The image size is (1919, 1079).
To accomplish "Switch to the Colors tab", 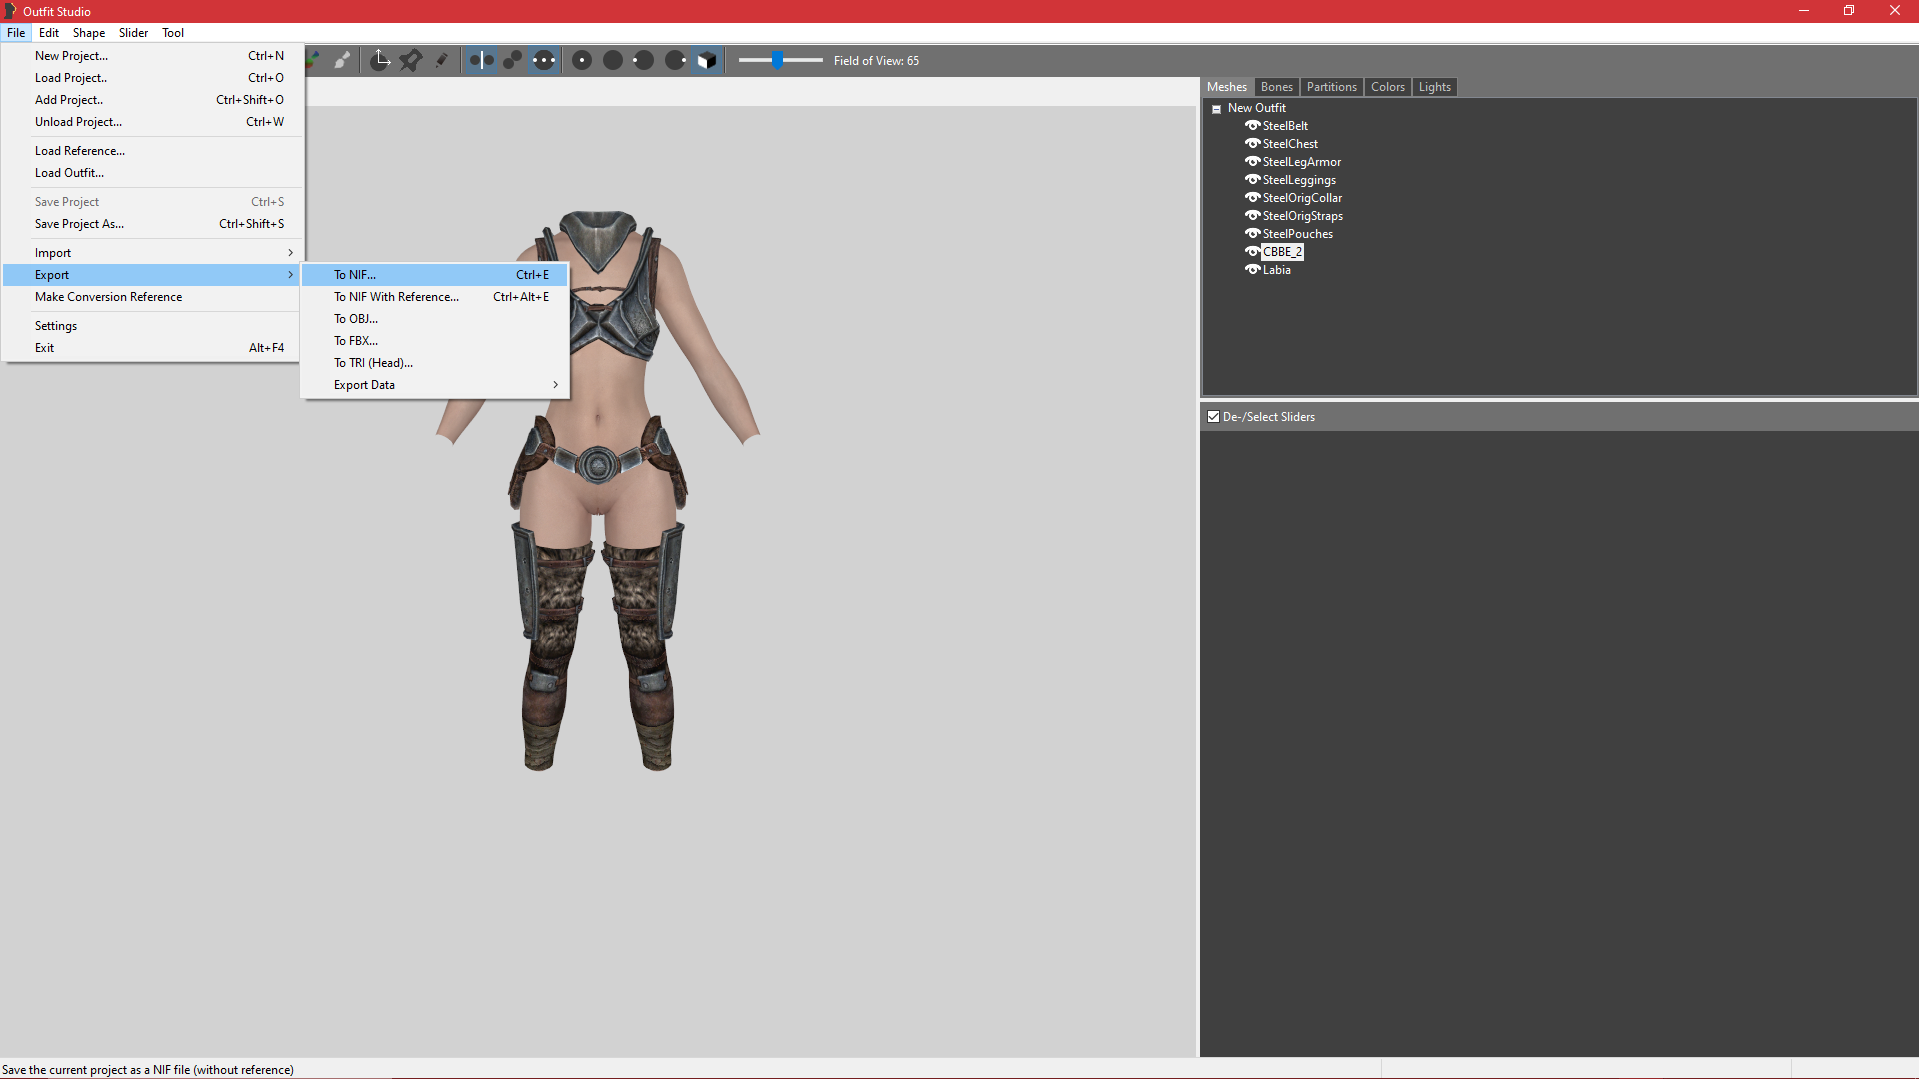I will pyautogui.click(x=1387, y=87).
